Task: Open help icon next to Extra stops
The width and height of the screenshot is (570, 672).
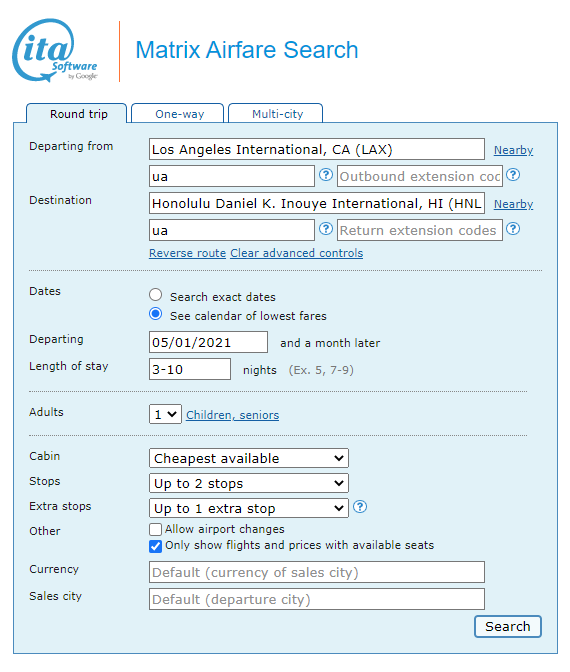Action: click(360, 507)
